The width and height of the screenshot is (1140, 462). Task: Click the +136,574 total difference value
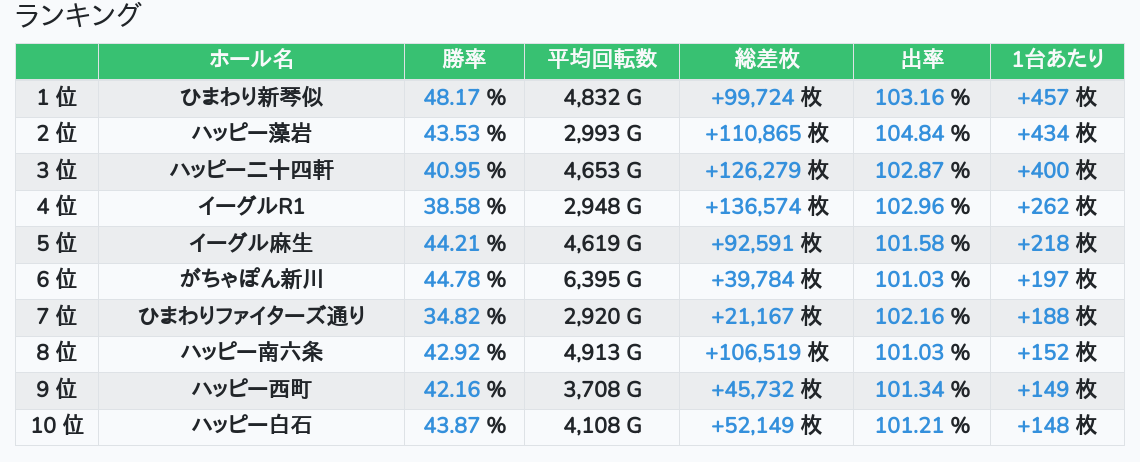pyautogui.click(x=752, y=207)
